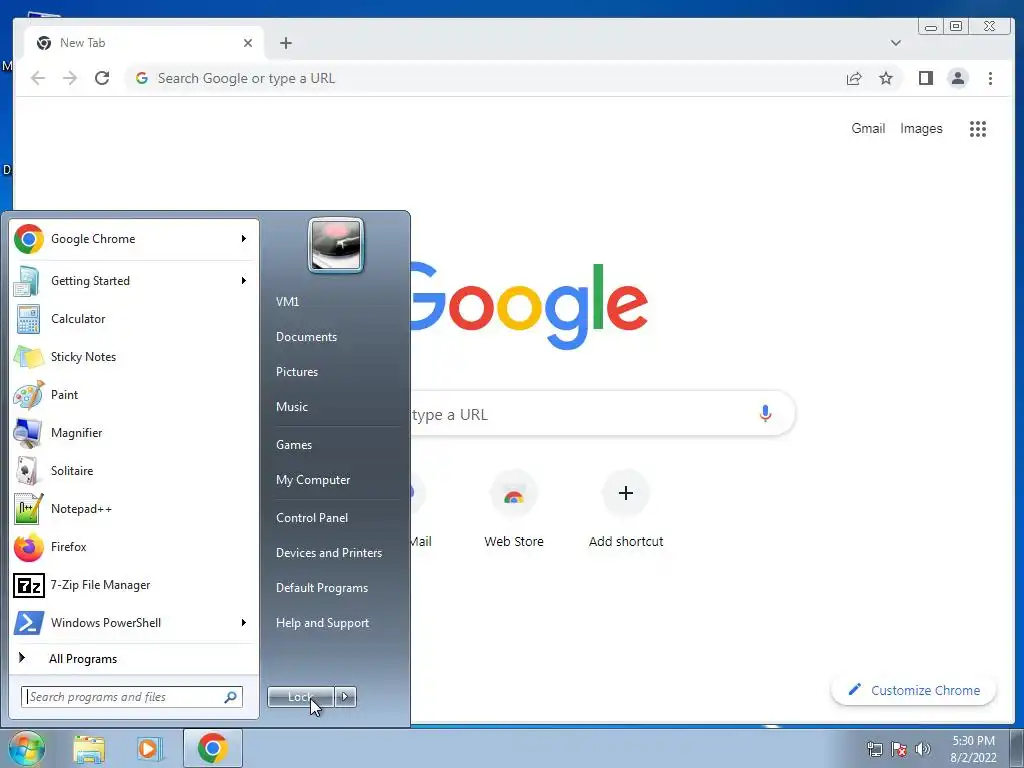Image resolution: width=1024 pixels, height=768 pixels.
Task: Open a new tab with plus button
Action: (285, 43)
